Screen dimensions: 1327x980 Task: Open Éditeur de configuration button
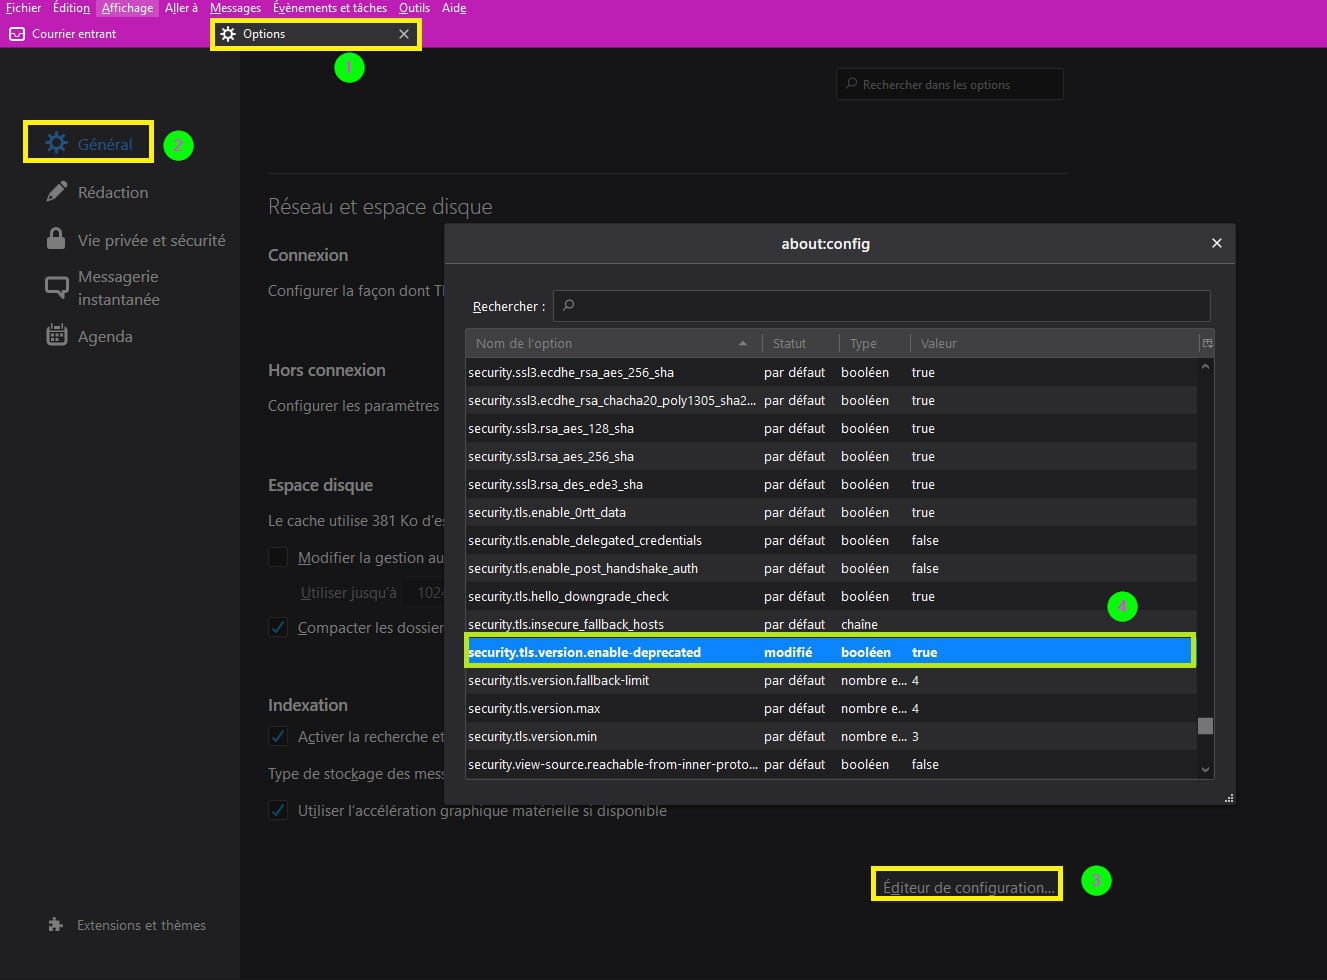[x=967, y=886]
